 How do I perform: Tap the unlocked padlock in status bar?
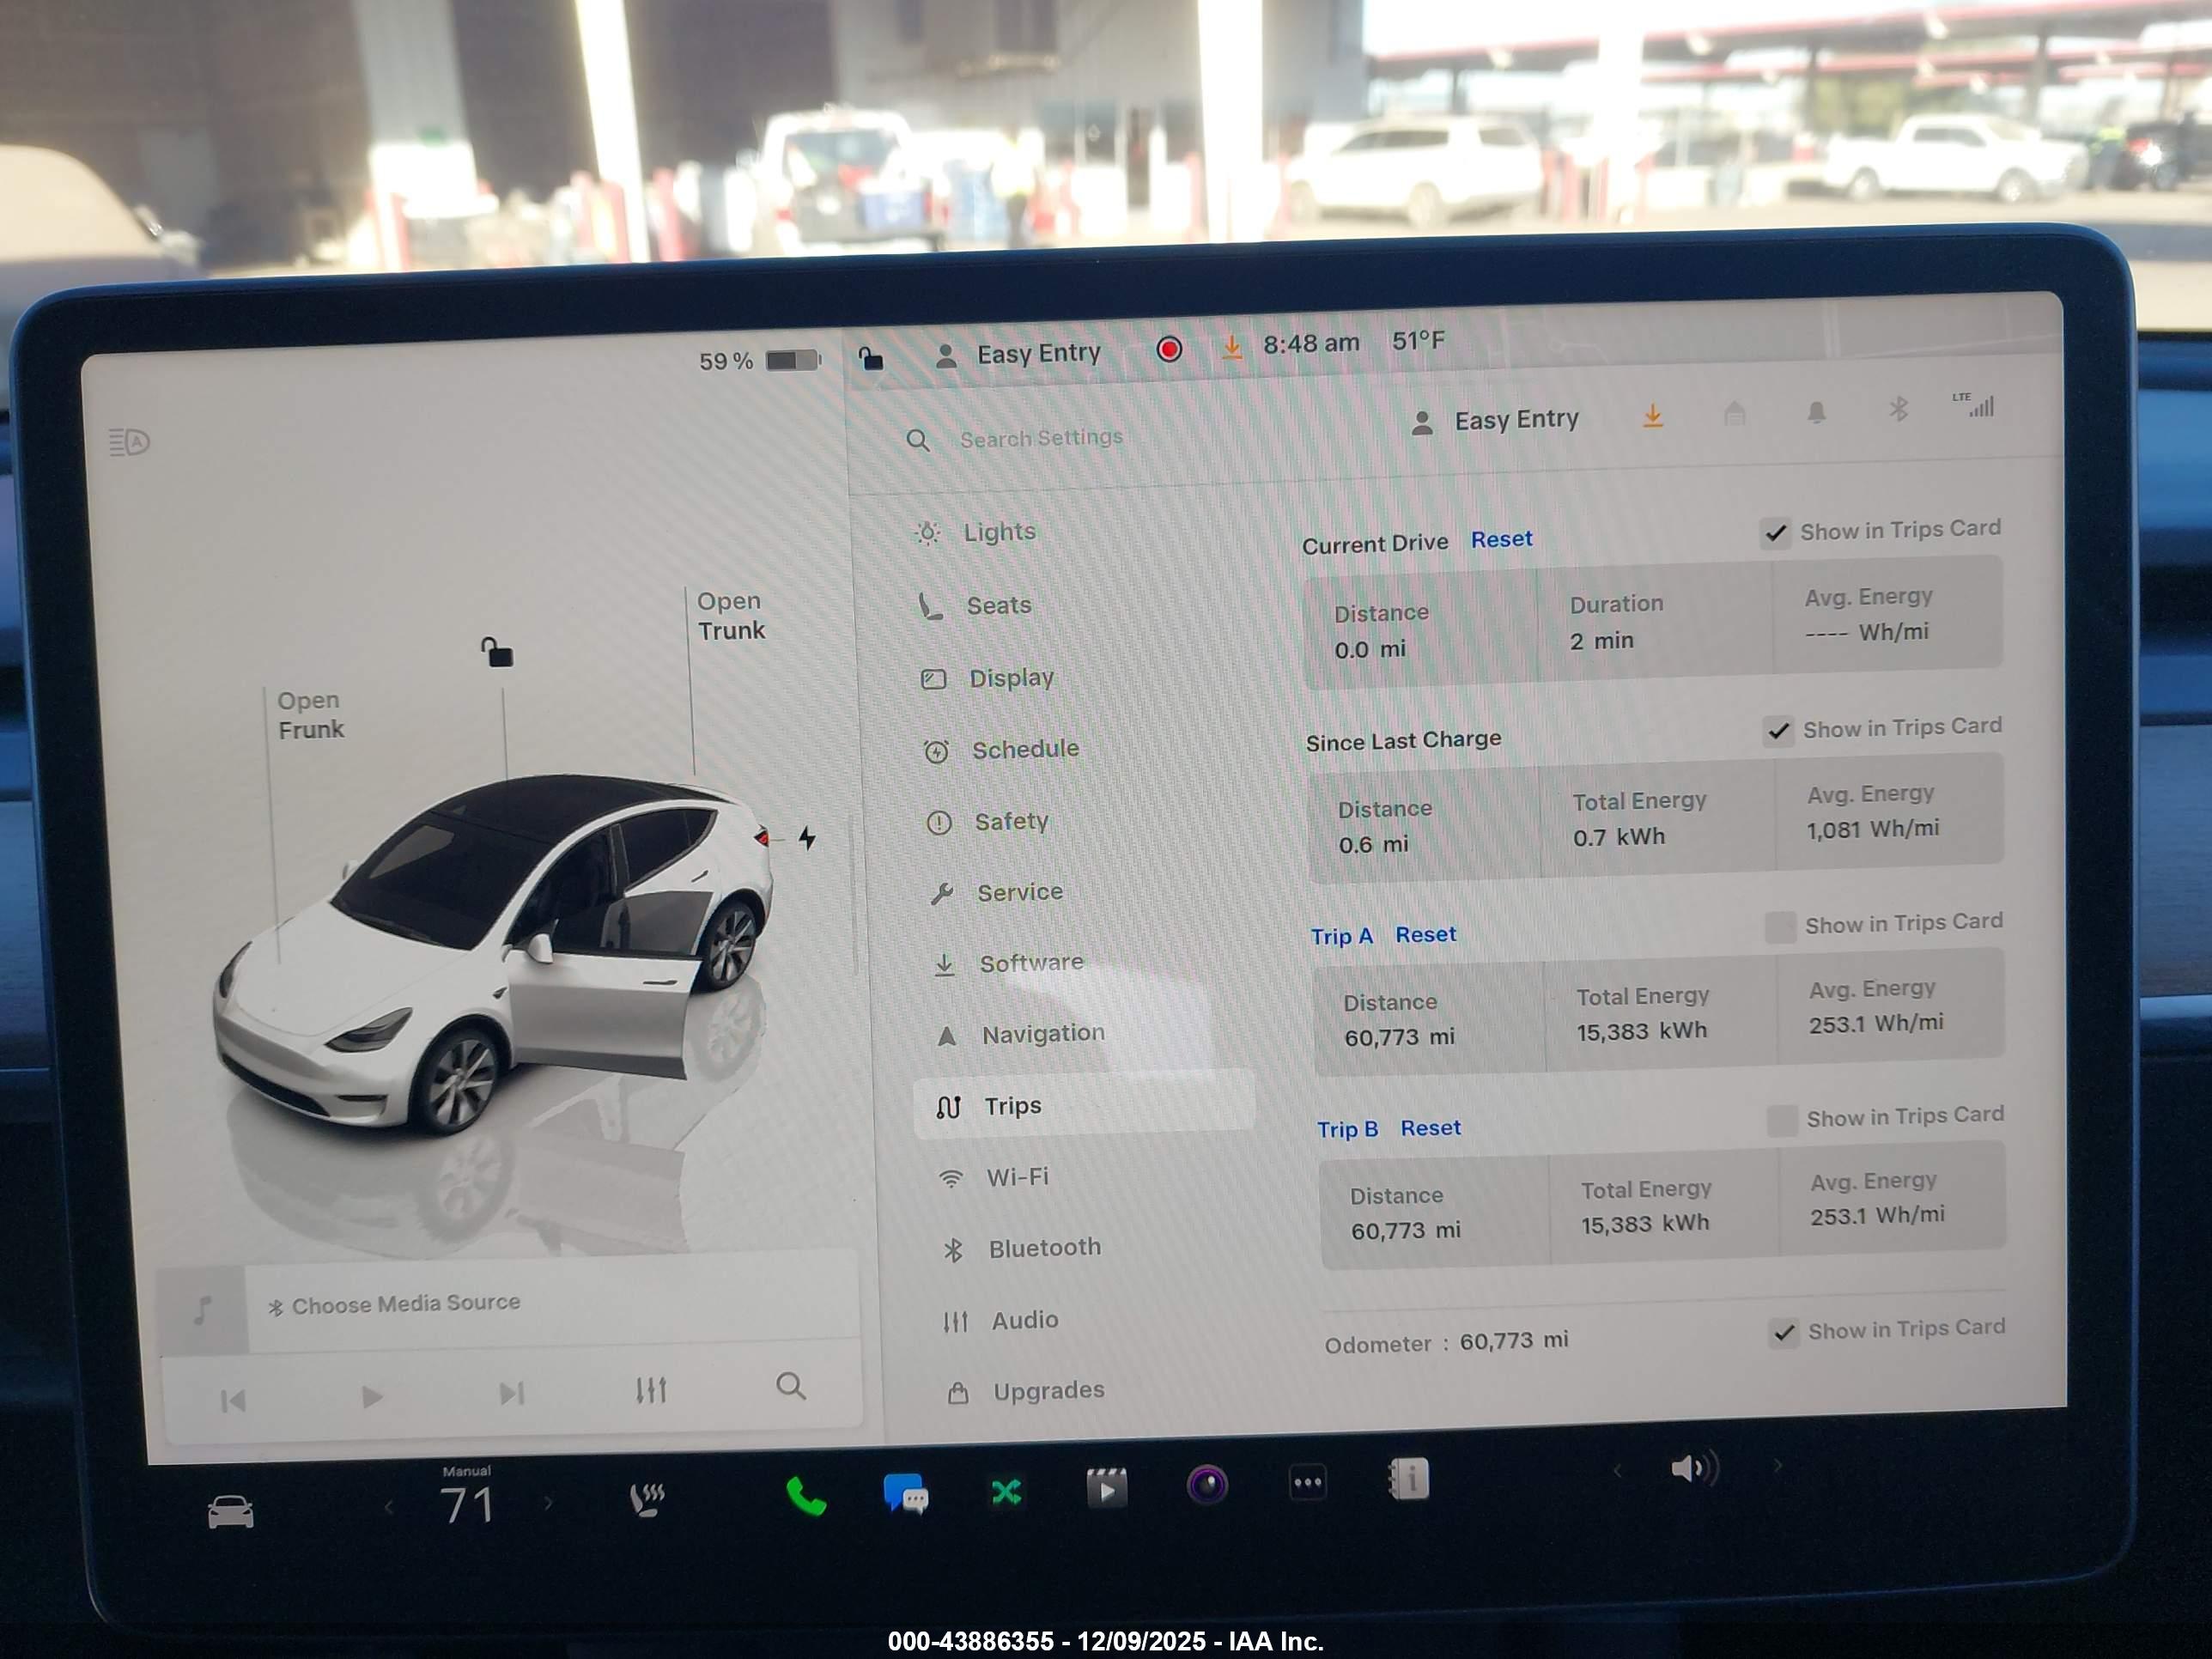coord(871,357)
